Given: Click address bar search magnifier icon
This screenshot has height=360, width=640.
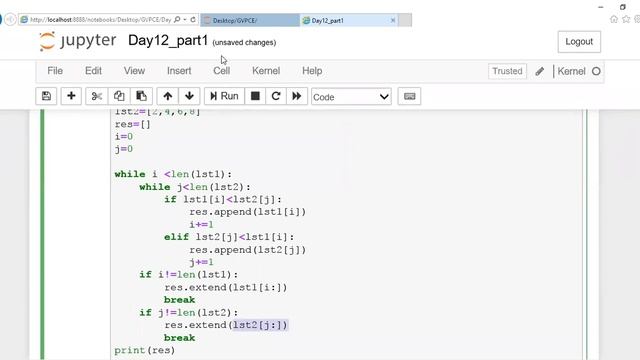Looking at the screenshot, I should coord(177,20).
